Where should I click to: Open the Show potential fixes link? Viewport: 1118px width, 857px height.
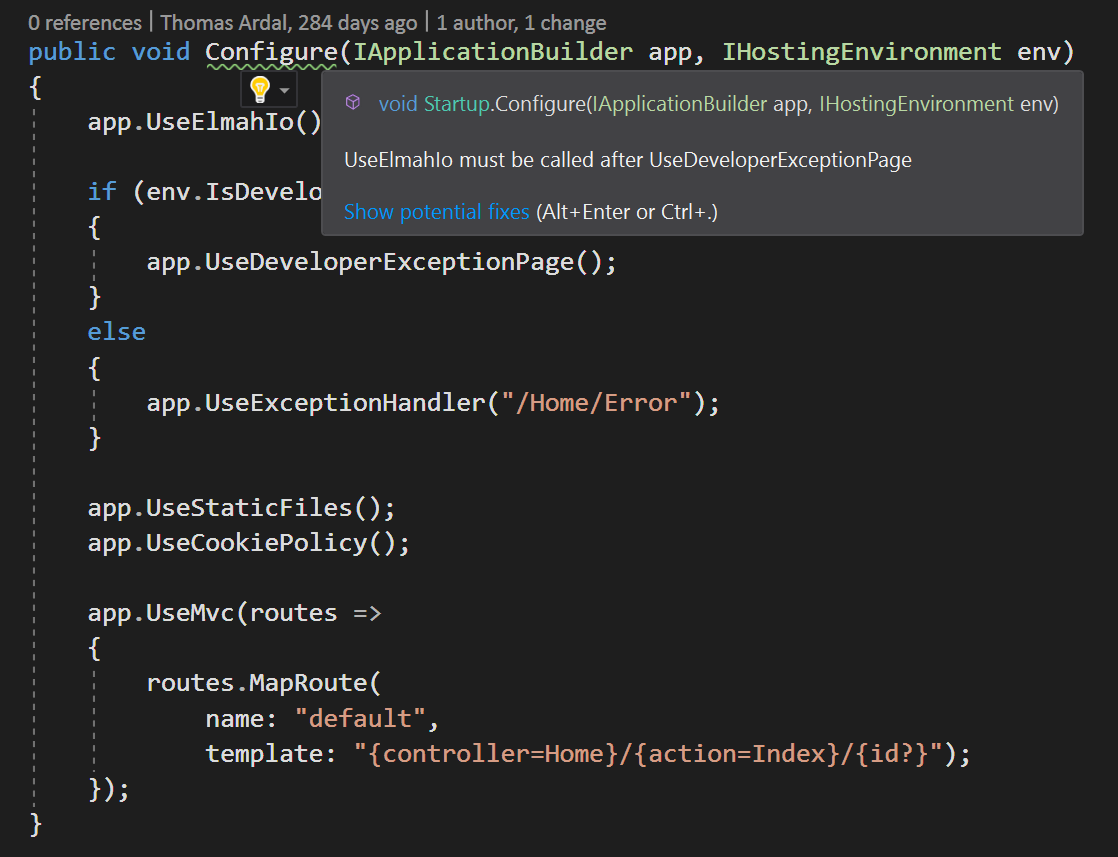point(436,212)
